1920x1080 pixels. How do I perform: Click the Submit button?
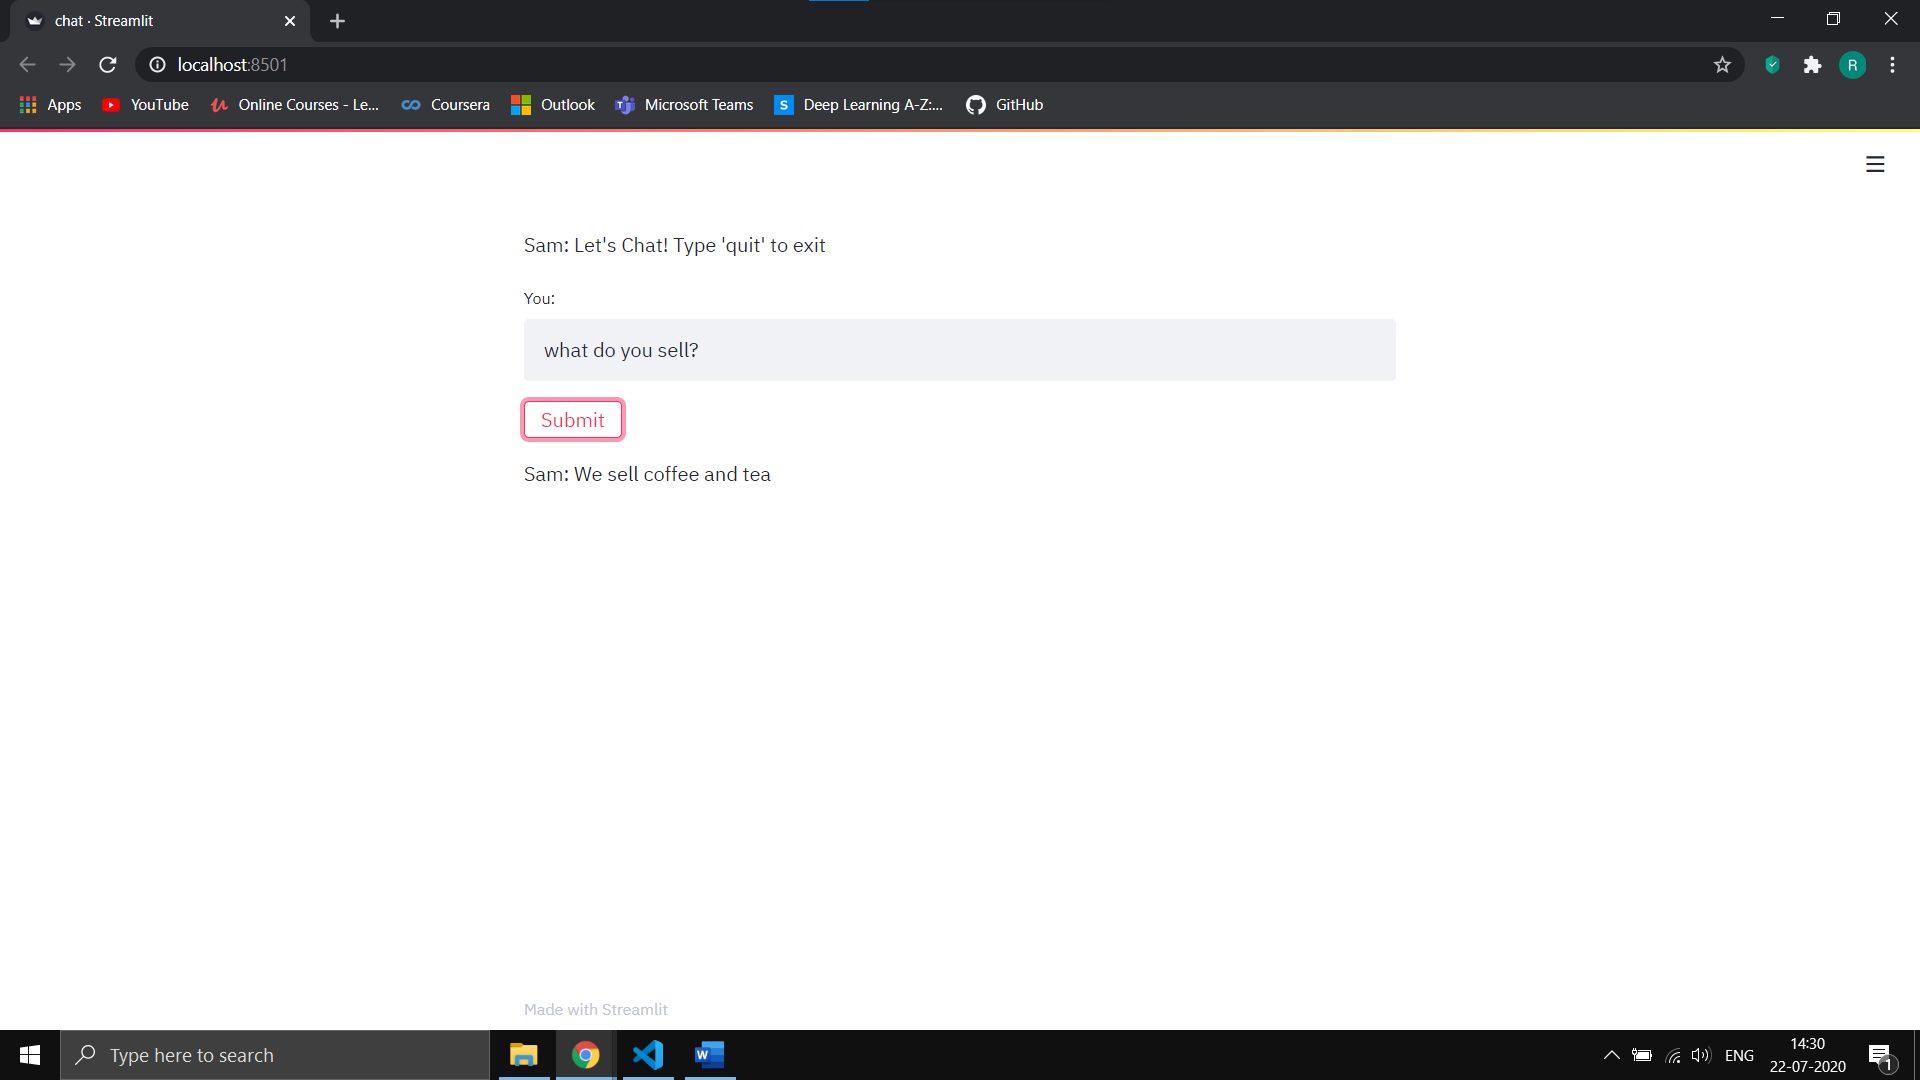point(572,420)
